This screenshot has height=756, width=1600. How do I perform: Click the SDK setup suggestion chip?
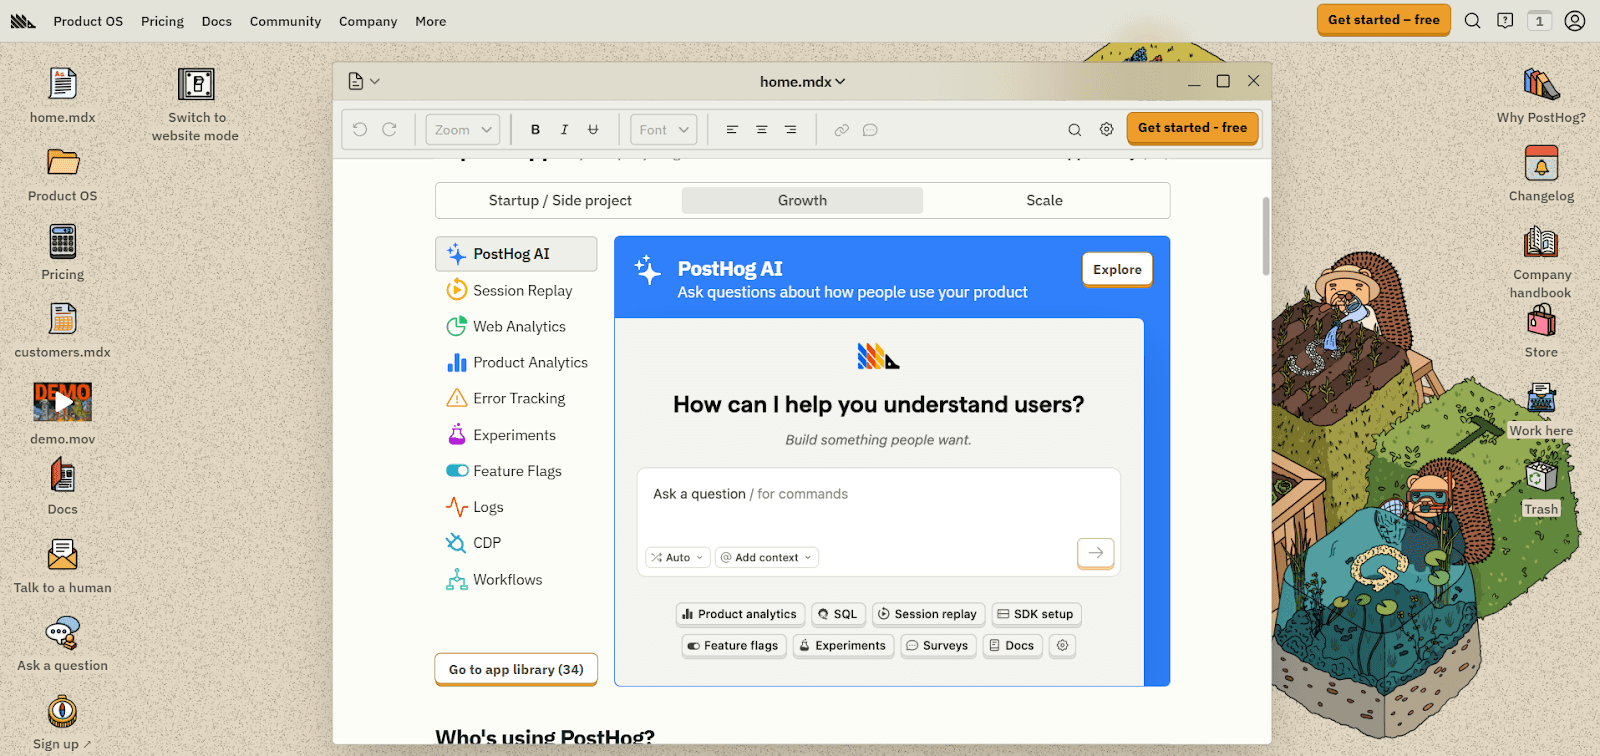pos(1036,614)
